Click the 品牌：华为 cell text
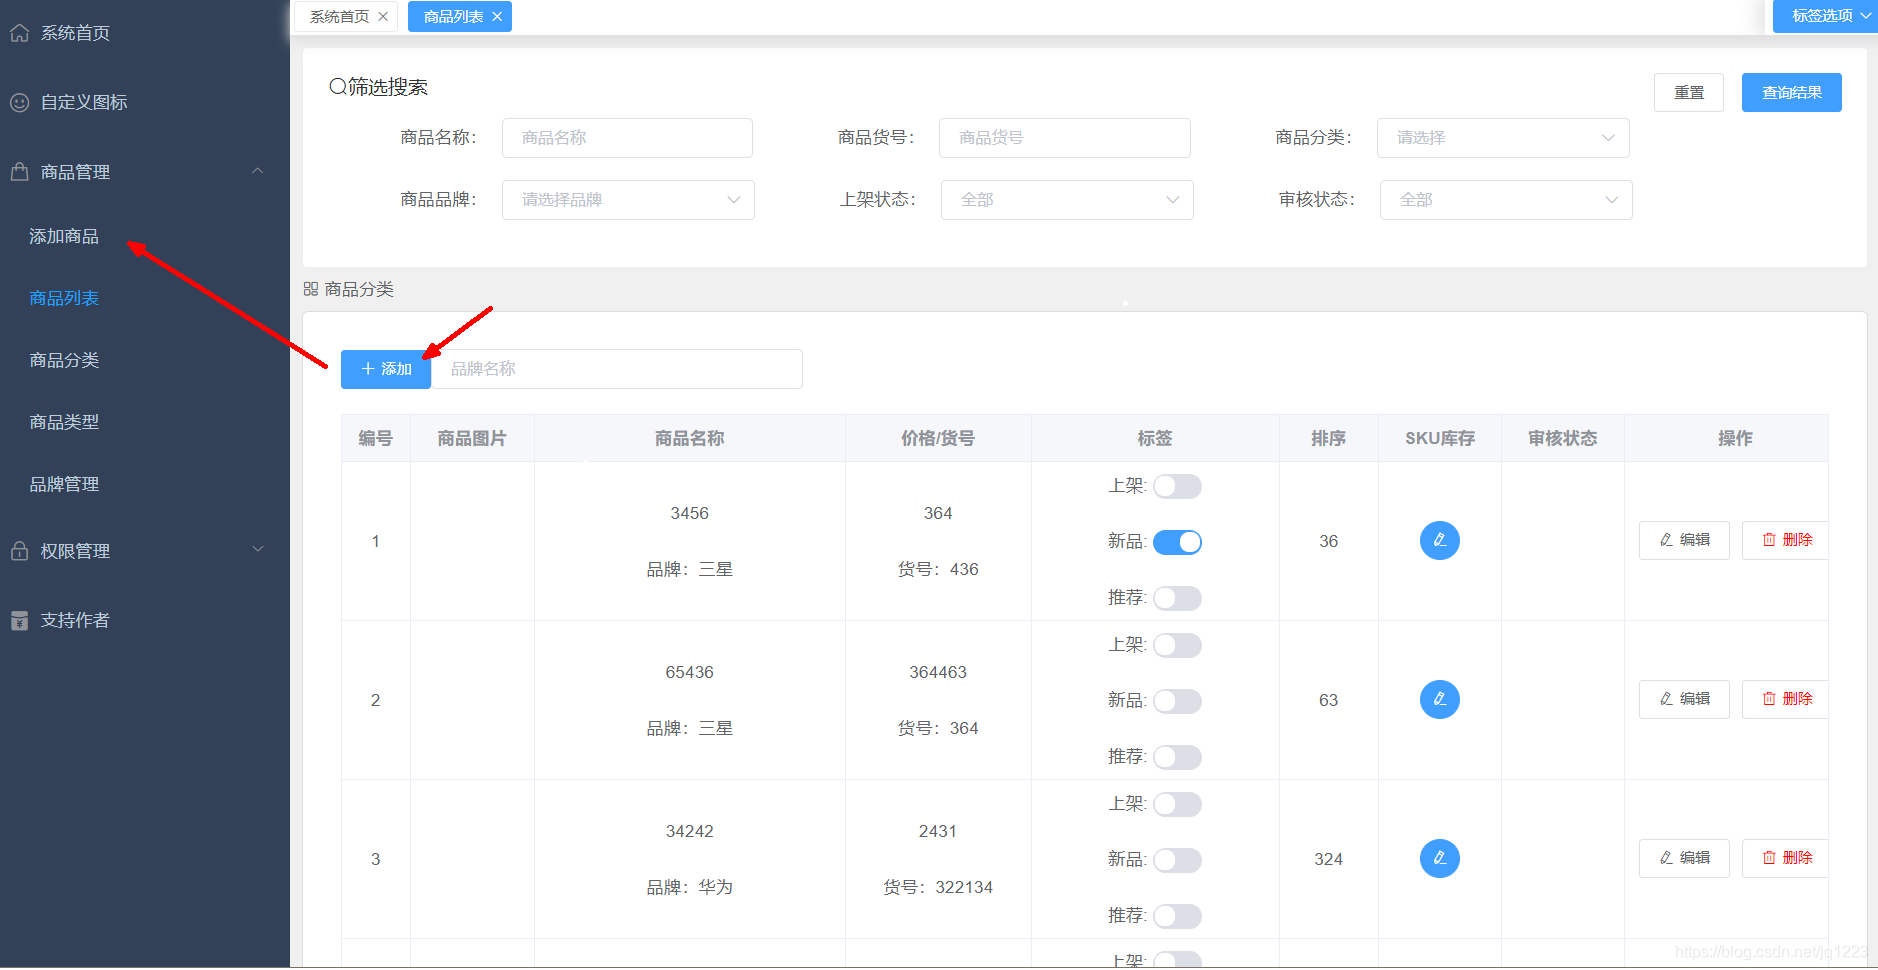This screenshot has height=970, width=1878. [690, 888]
